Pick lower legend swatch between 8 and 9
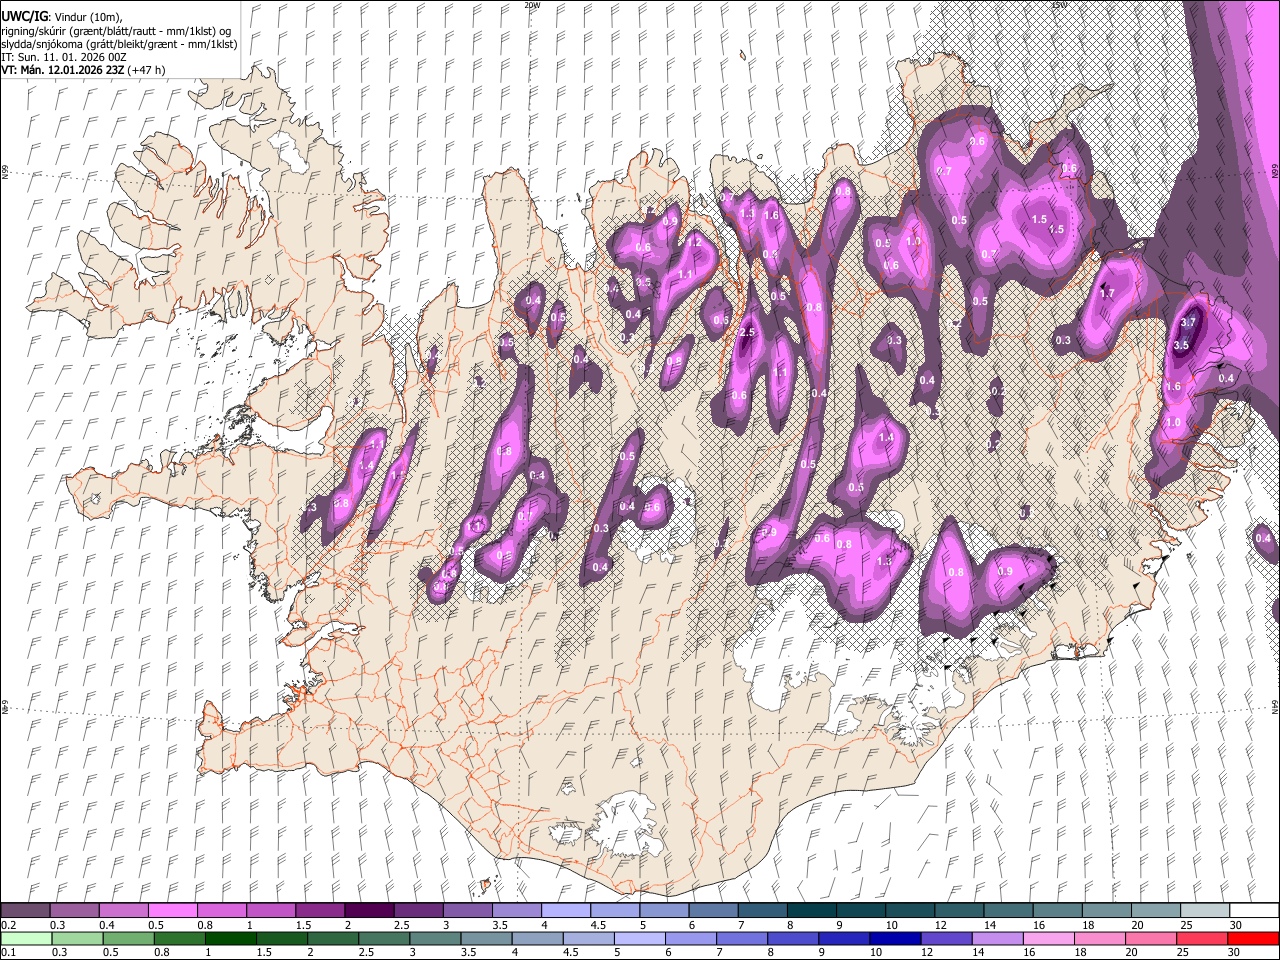Image resolution: width=1280 pixels, height=960 pixels. 792,938
